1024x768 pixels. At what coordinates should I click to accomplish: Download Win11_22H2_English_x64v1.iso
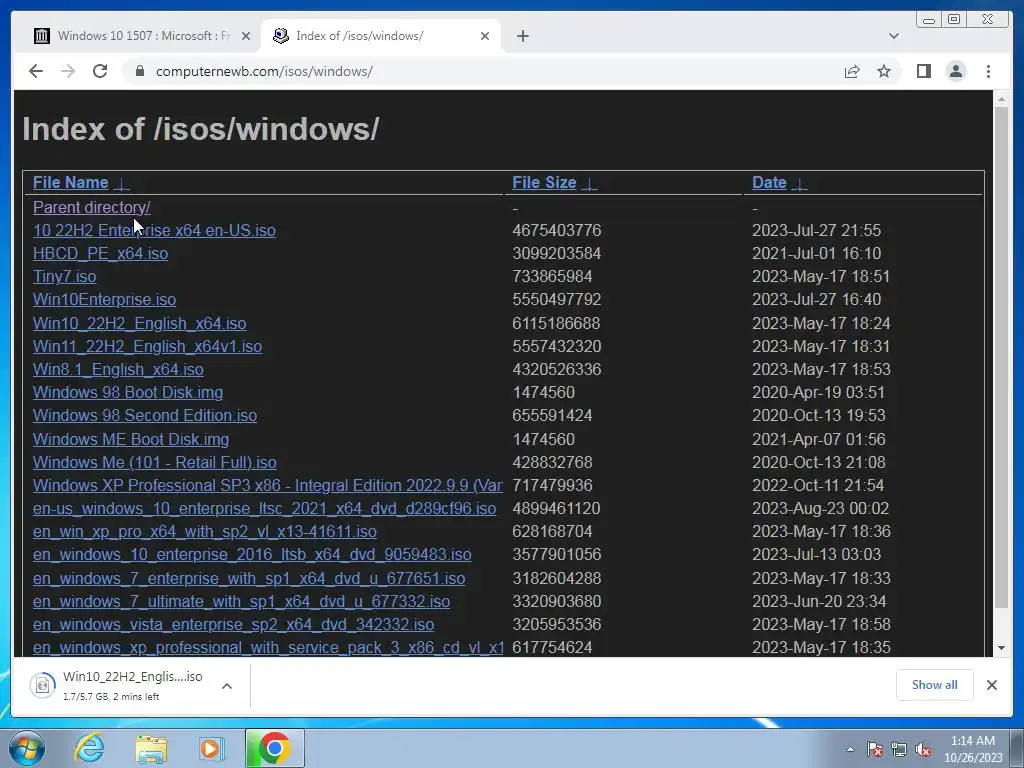point(148,346)
